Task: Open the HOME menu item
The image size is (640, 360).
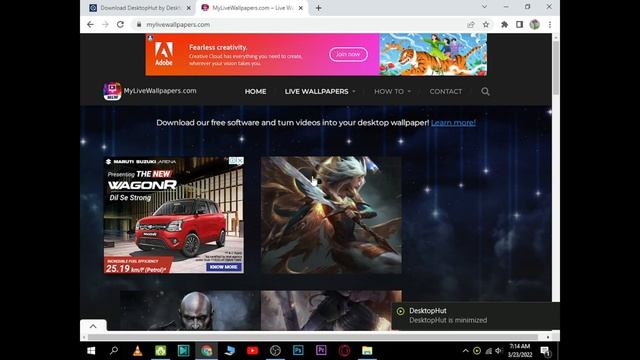Action: [256, 91]
